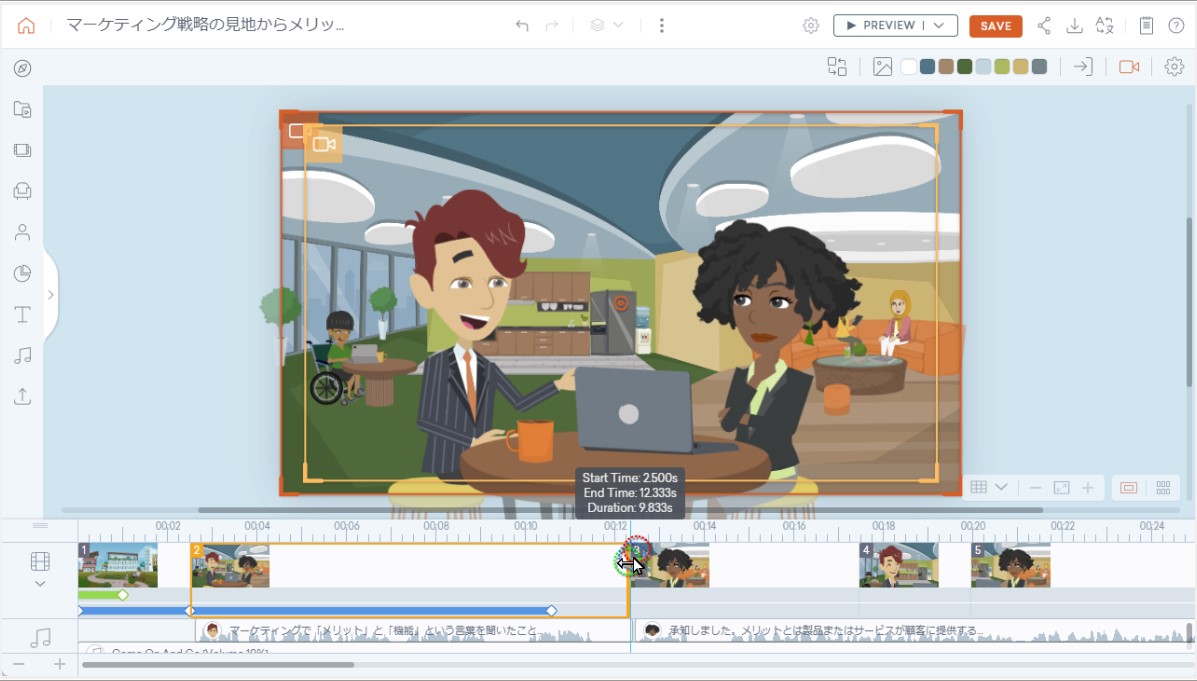The width and height of the screenshot is (1197, 681).
Task: Click the PREVIEW button
Action: click(880, 26)
